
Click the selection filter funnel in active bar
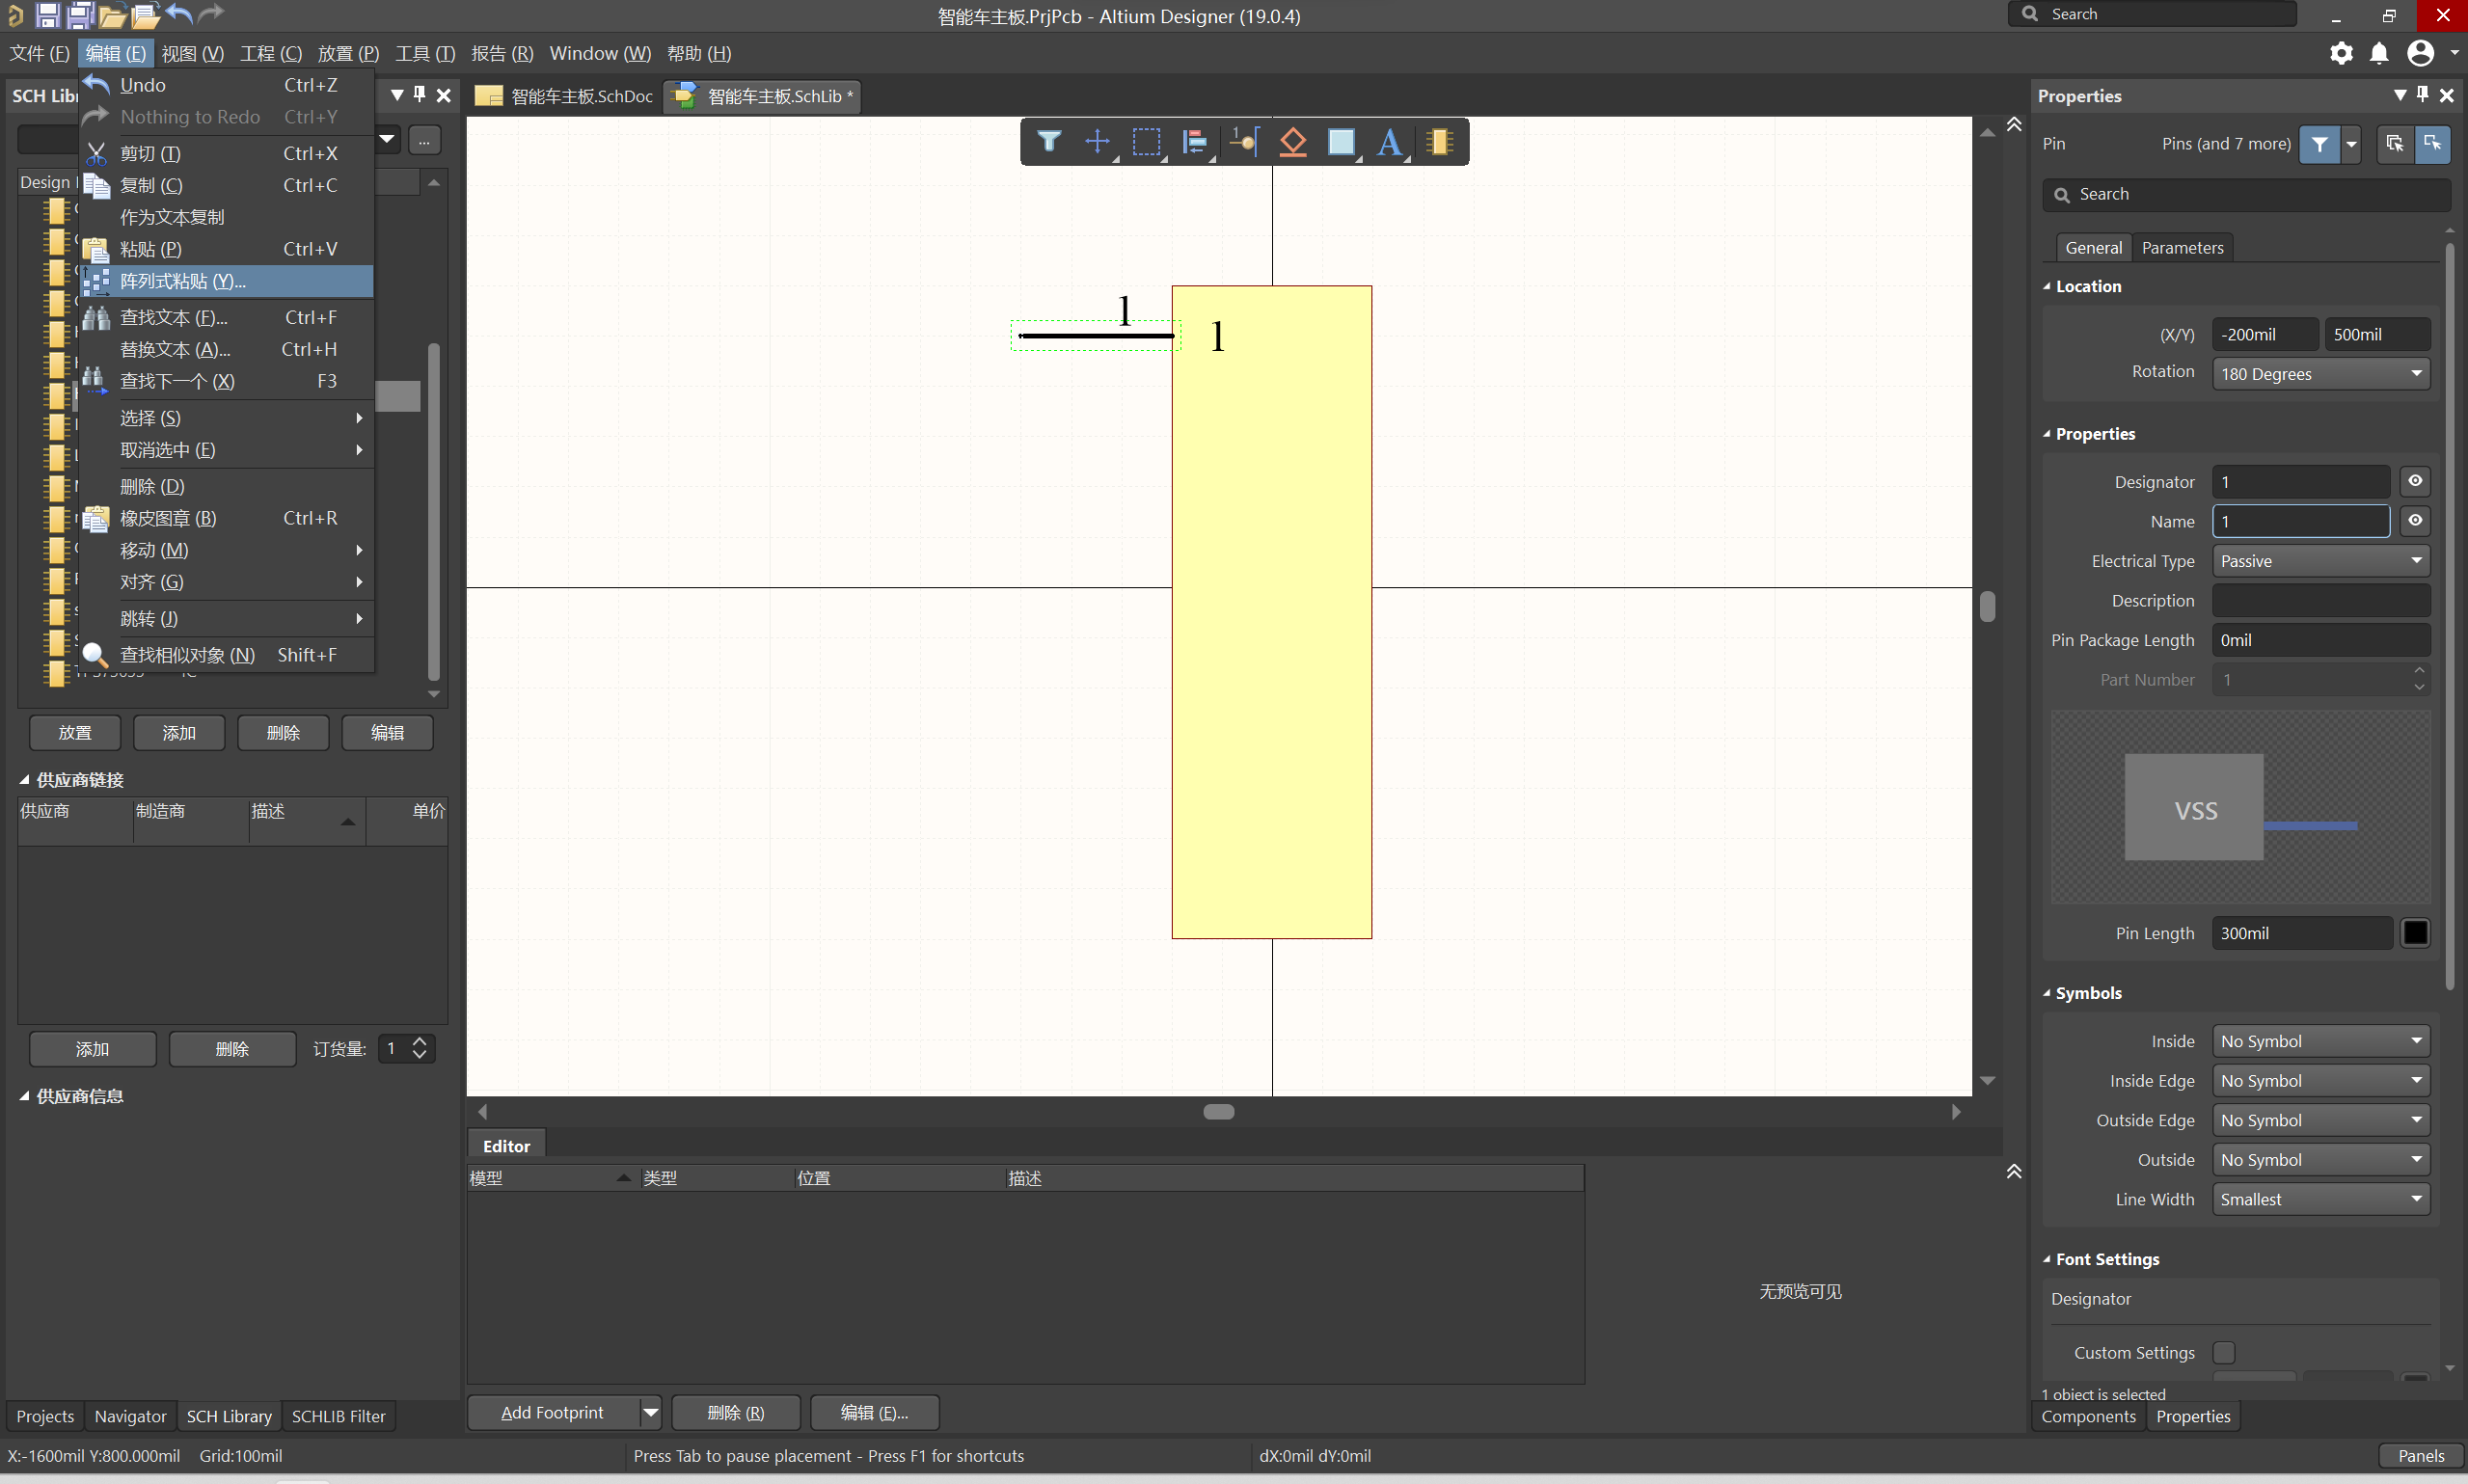1048,142
